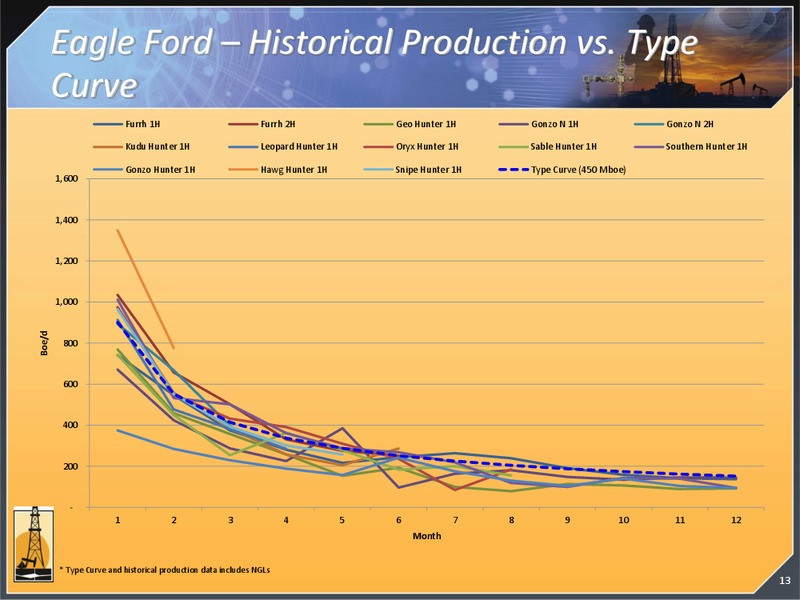Select the Kudu Hunter 1H legend label
The image size is (800, 600).
(x=158, y=146)
